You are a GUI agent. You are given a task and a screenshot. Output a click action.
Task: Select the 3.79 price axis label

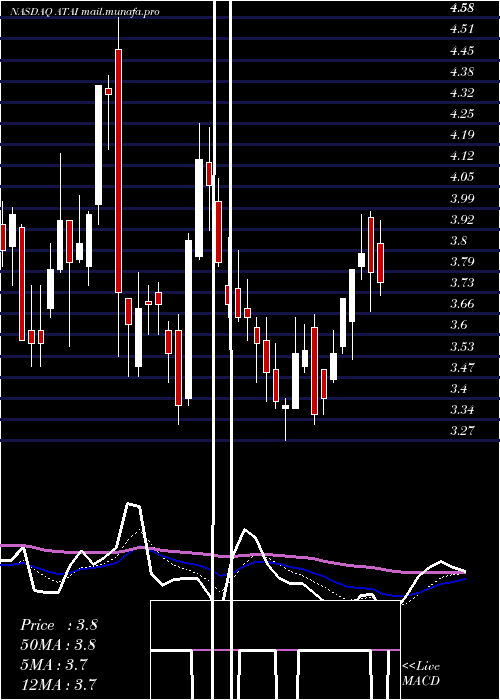pos(462,261)
